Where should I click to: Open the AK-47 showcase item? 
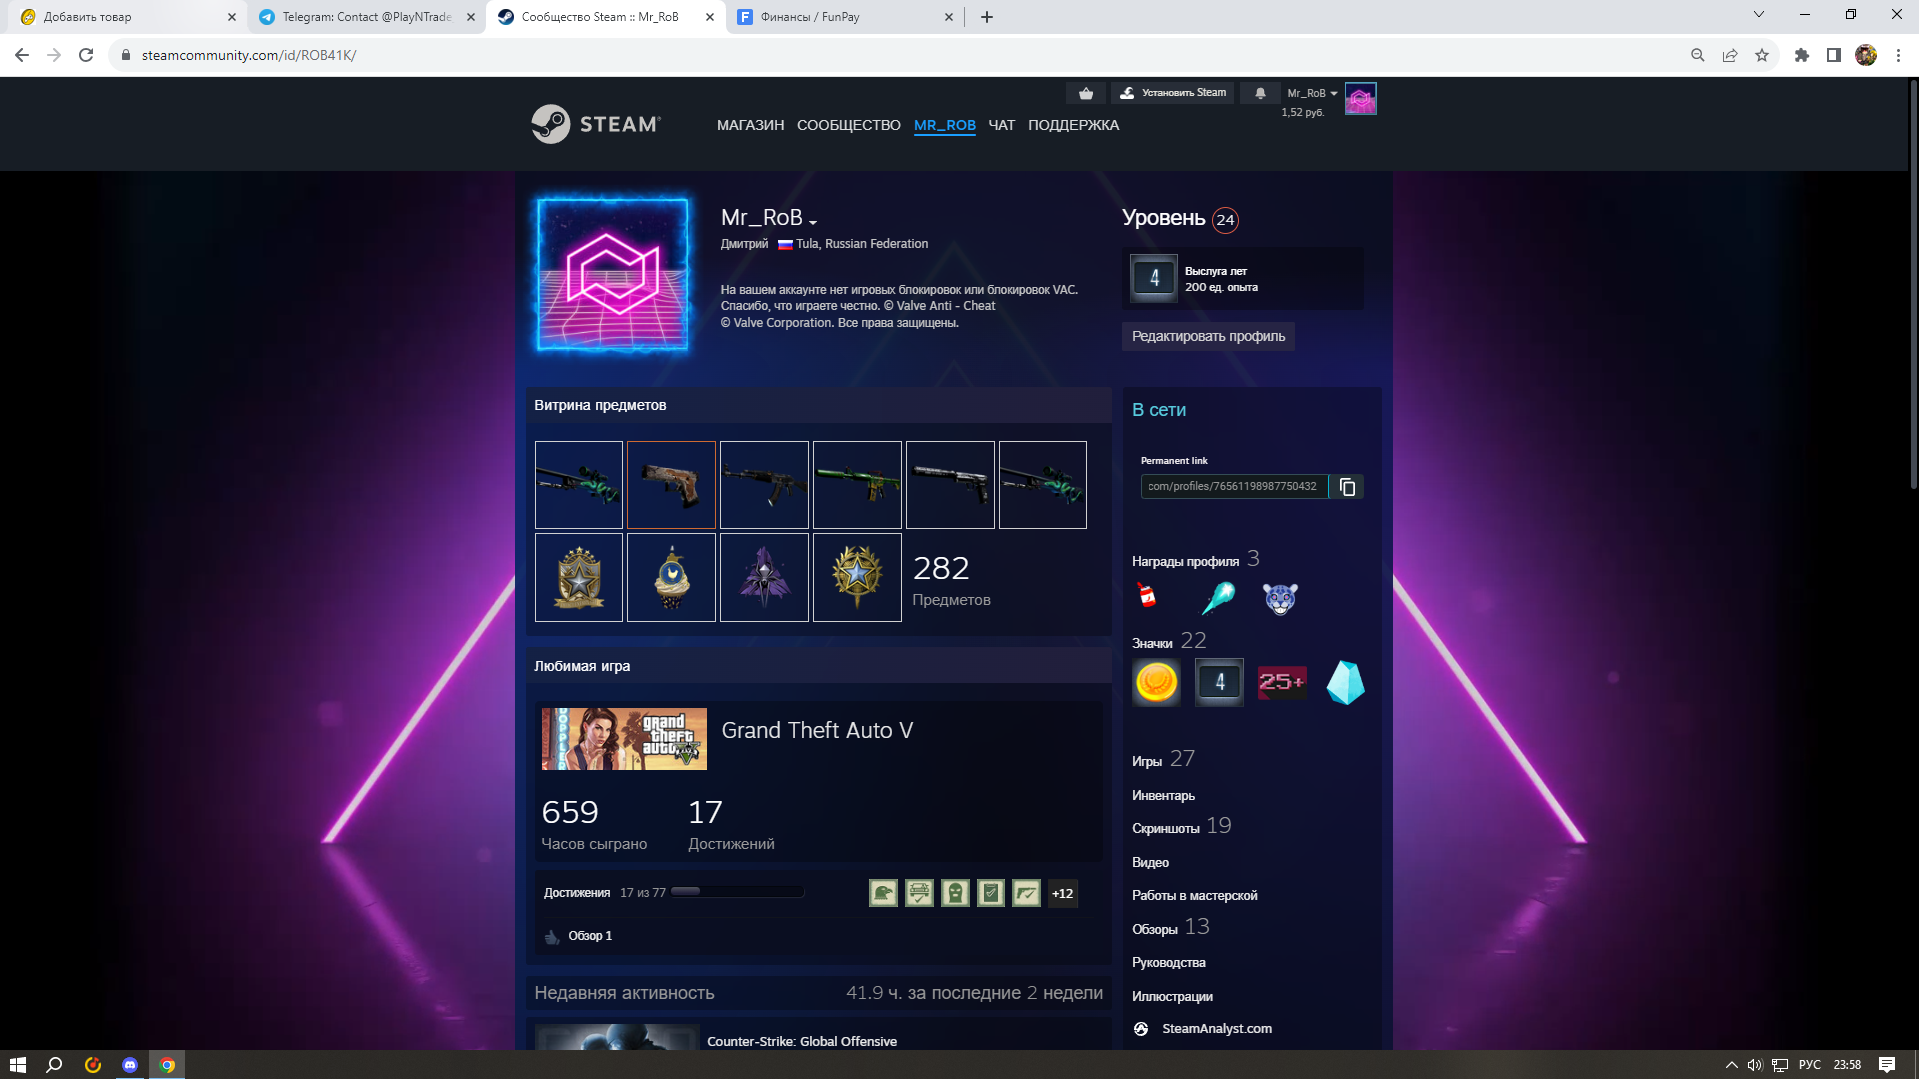coord(764,485)
